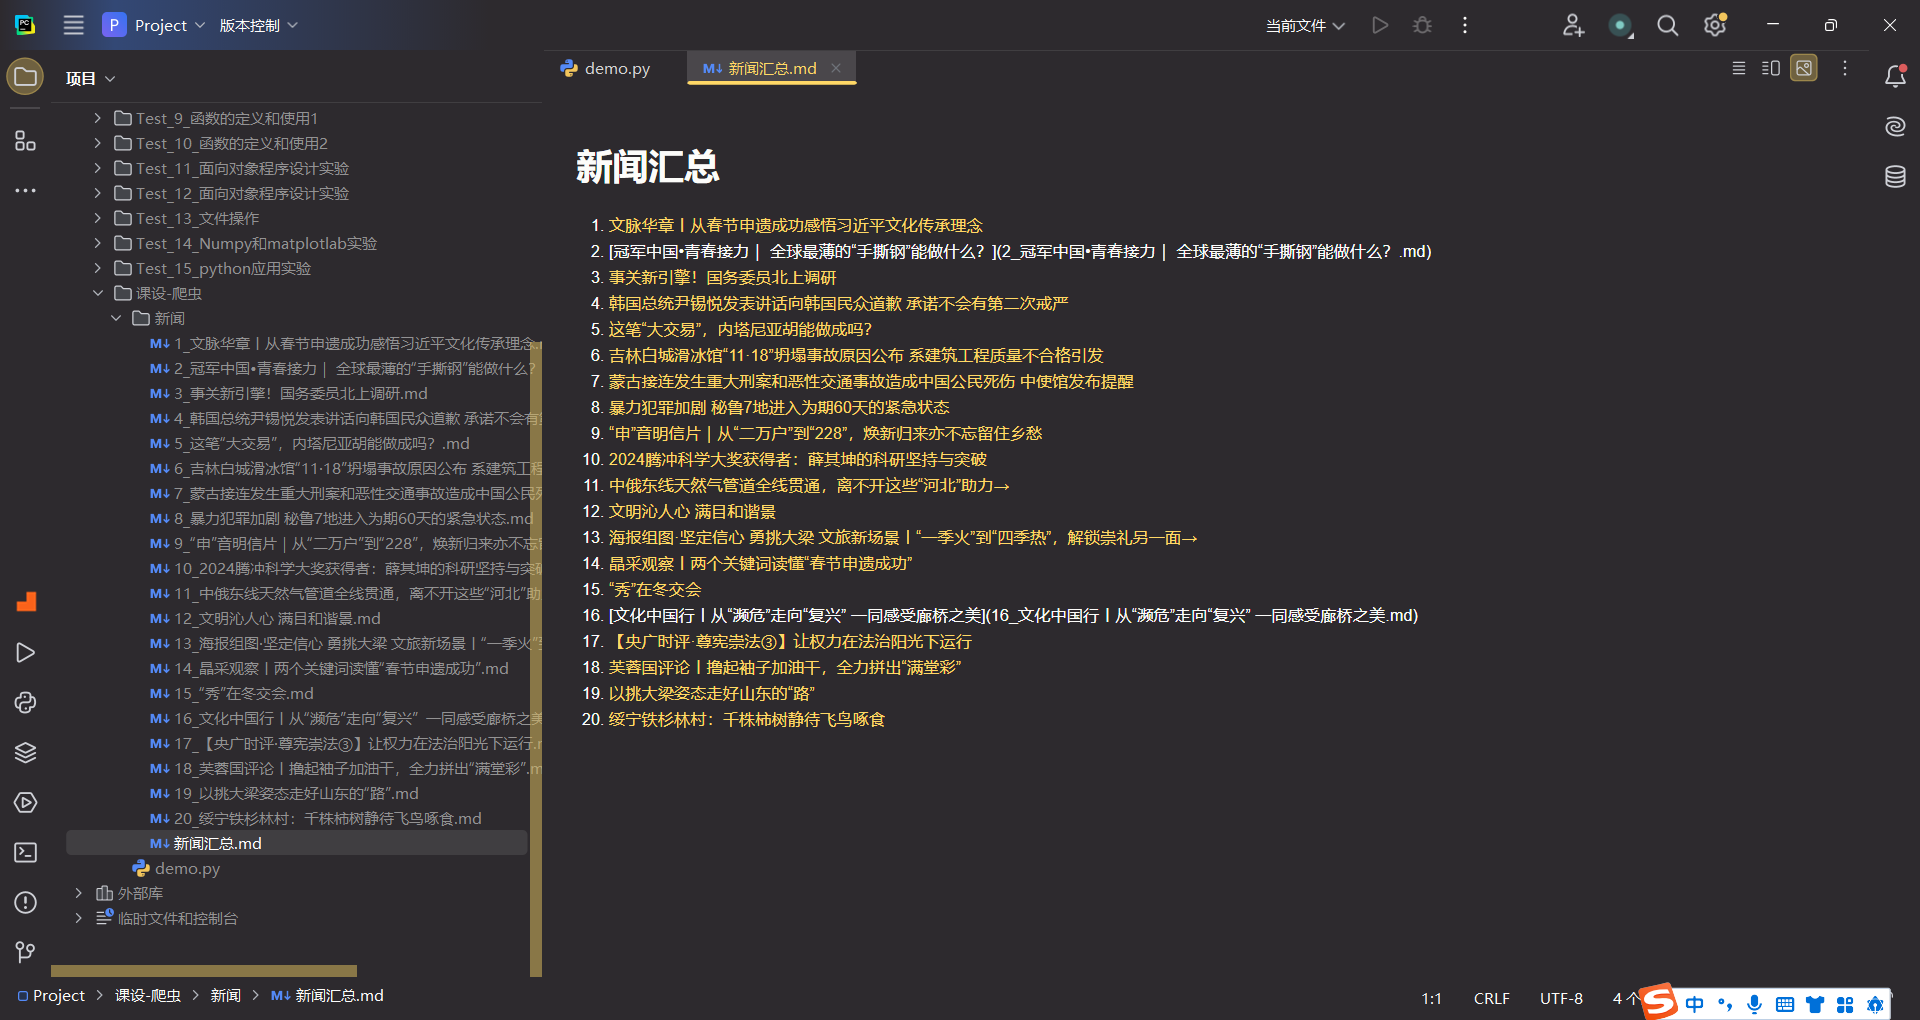Open the Terminal tool window
This screenshot has width=1920, height=1020.
coord(26,853)
